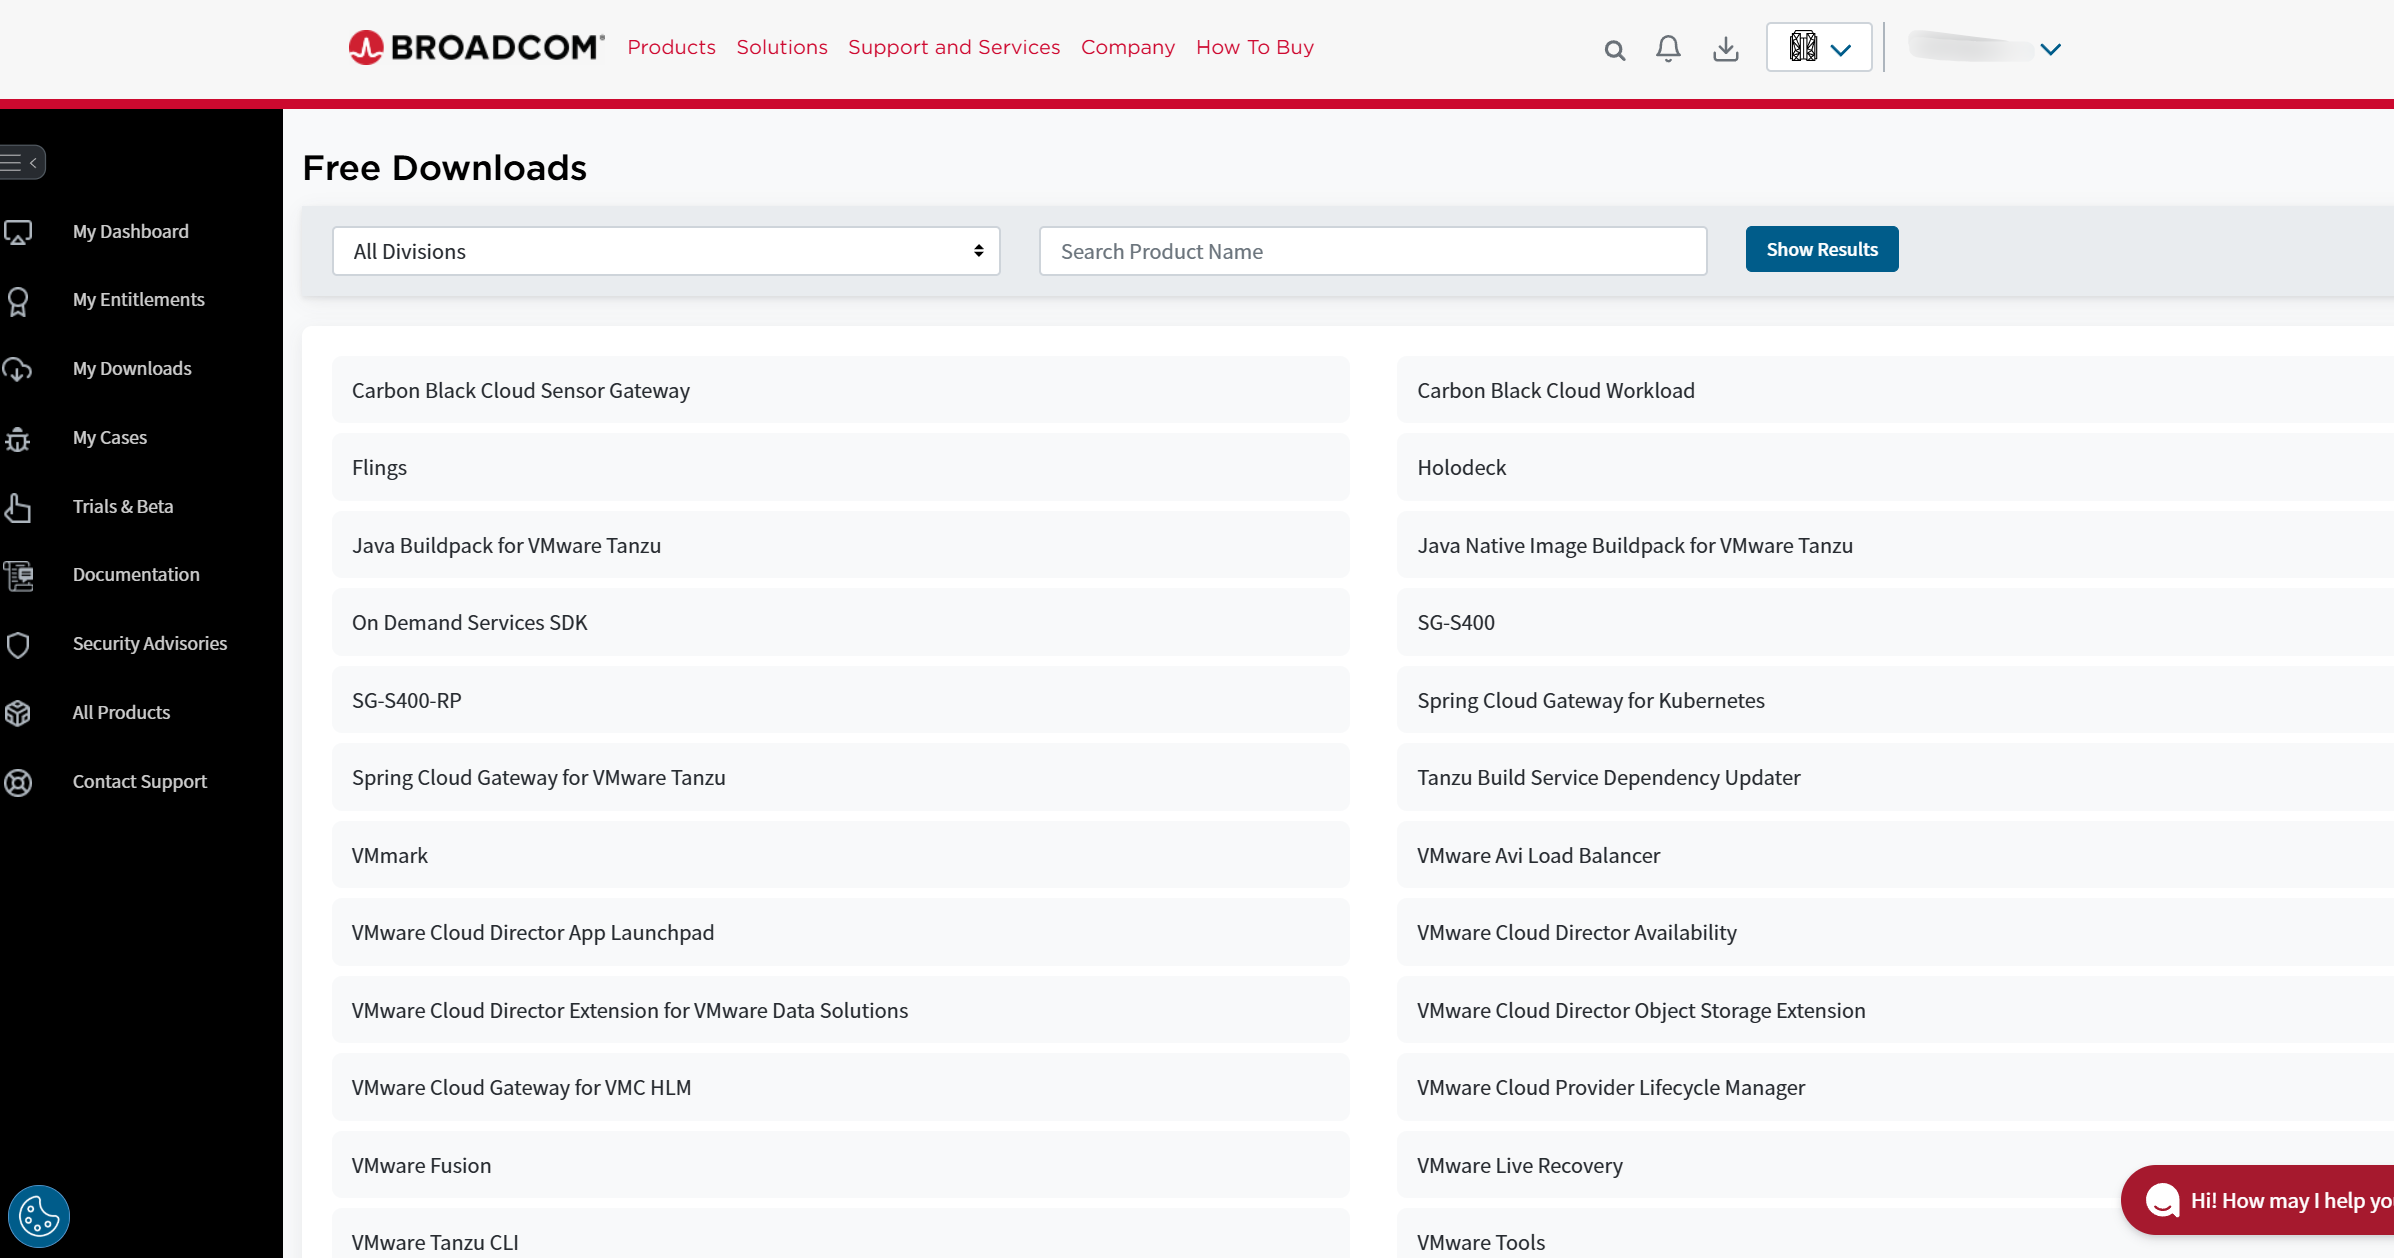Open the cookie preferences icon
Screen dimensions: 2394x1258
pyautogui.click(x=39, y=1216)
